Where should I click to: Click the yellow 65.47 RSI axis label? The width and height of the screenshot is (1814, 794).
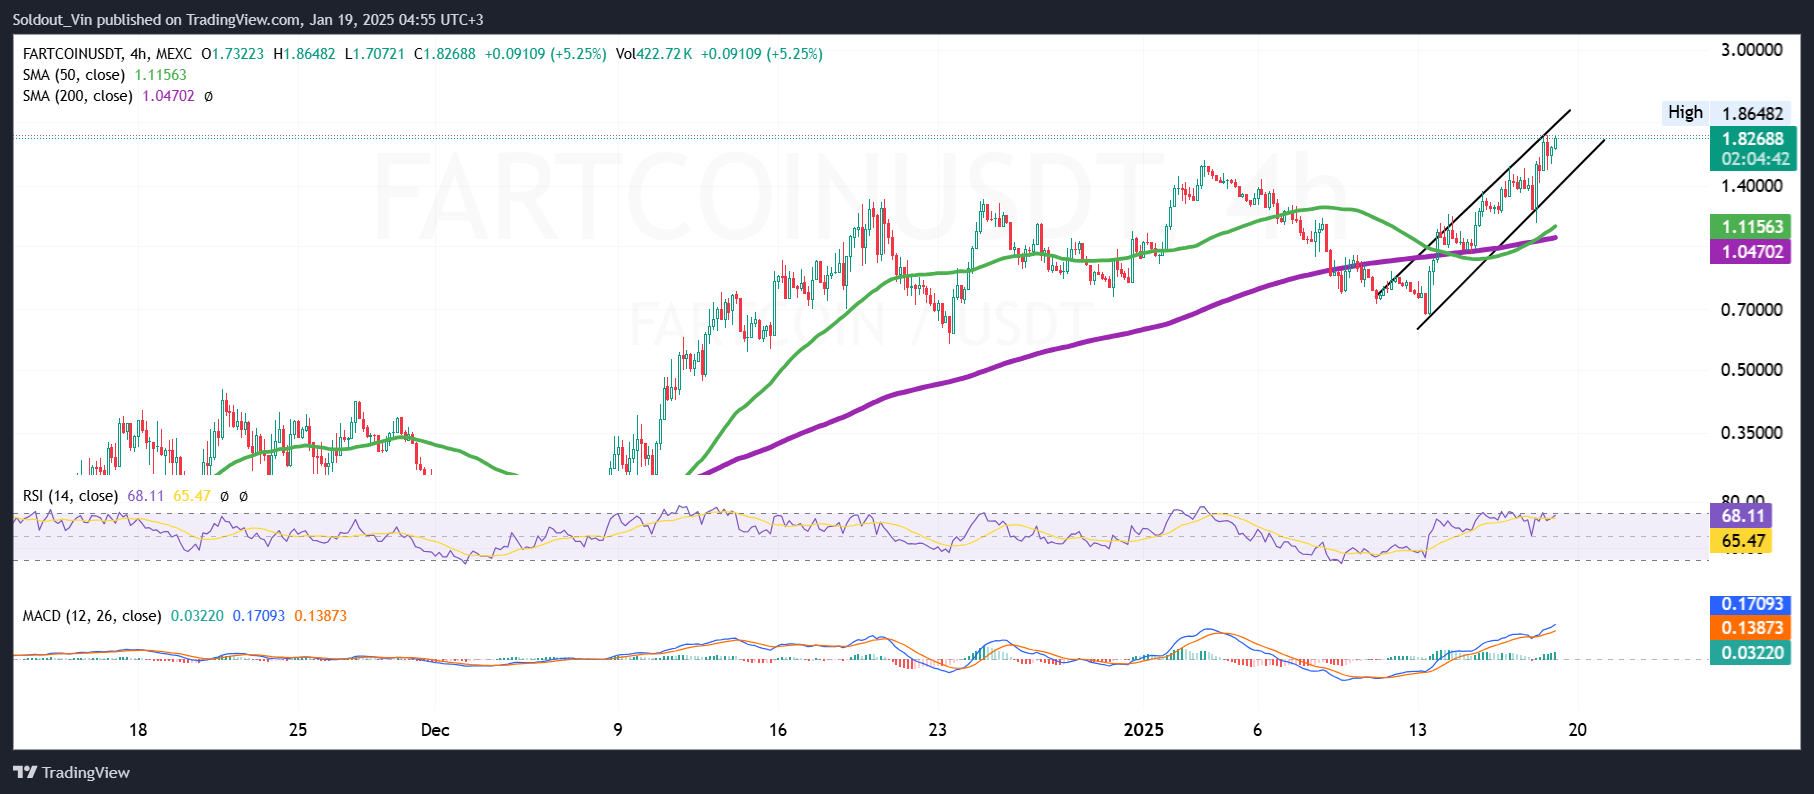tap(1743, 541)
